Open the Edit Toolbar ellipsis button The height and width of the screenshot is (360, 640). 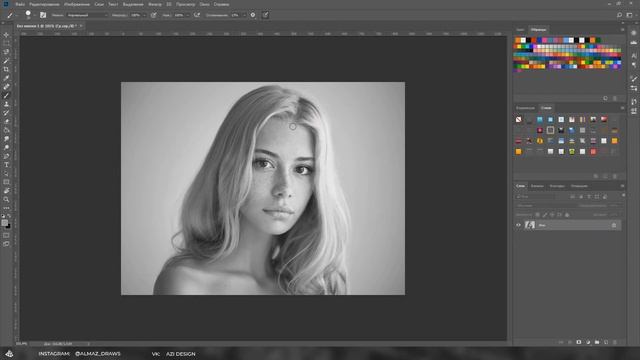[x=6, y=208]
